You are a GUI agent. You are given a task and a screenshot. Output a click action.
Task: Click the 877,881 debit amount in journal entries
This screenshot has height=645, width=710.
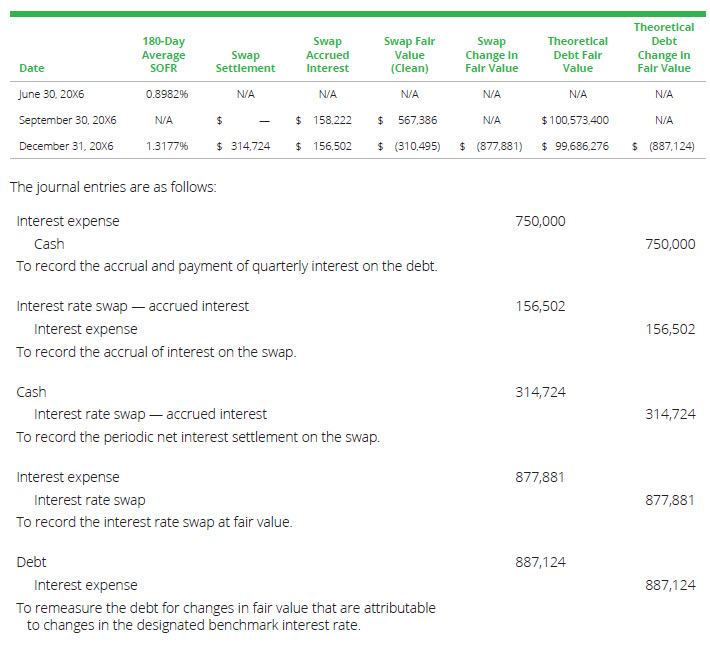coord(540,477)
